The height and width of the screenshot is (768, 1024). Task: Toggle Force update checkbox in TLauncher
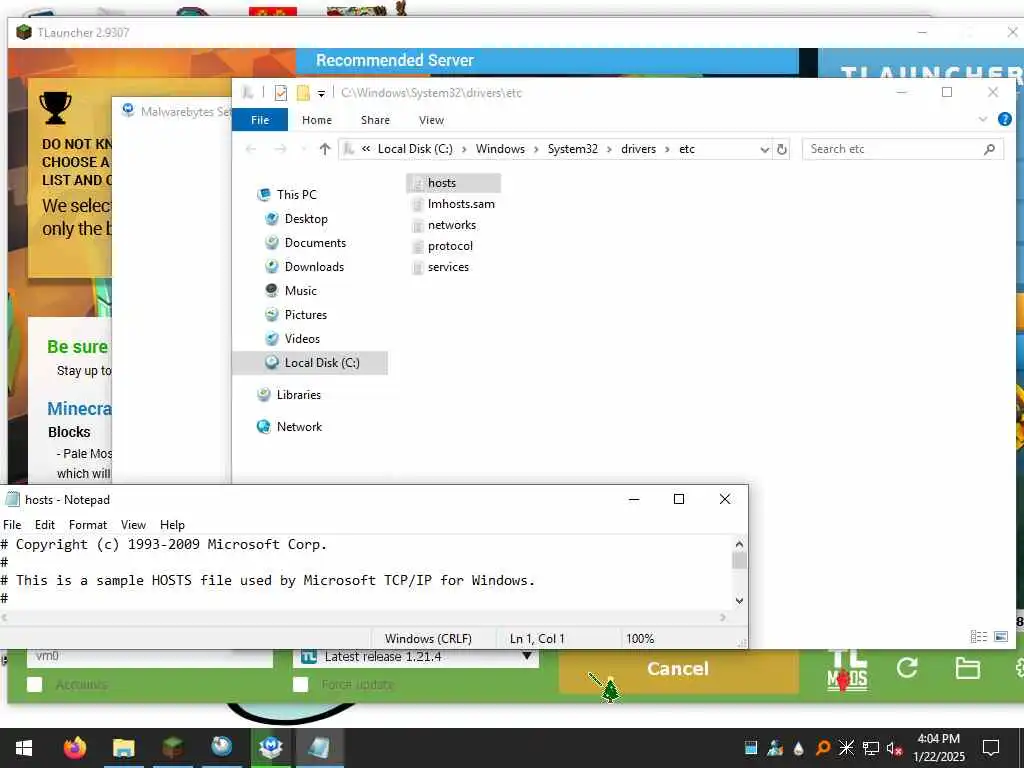point(300,684)
